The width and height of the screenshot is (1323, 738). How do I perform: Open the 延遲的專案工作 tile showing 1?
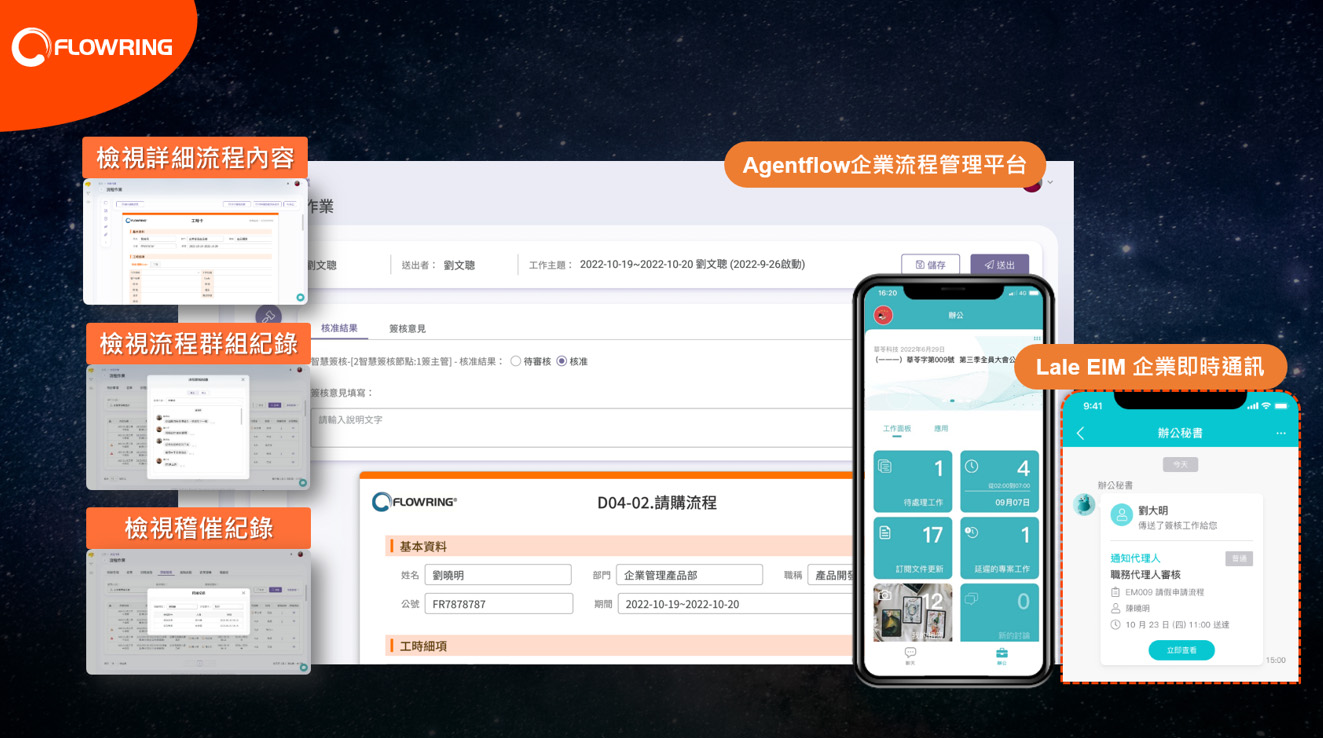tap(1000, 547)
